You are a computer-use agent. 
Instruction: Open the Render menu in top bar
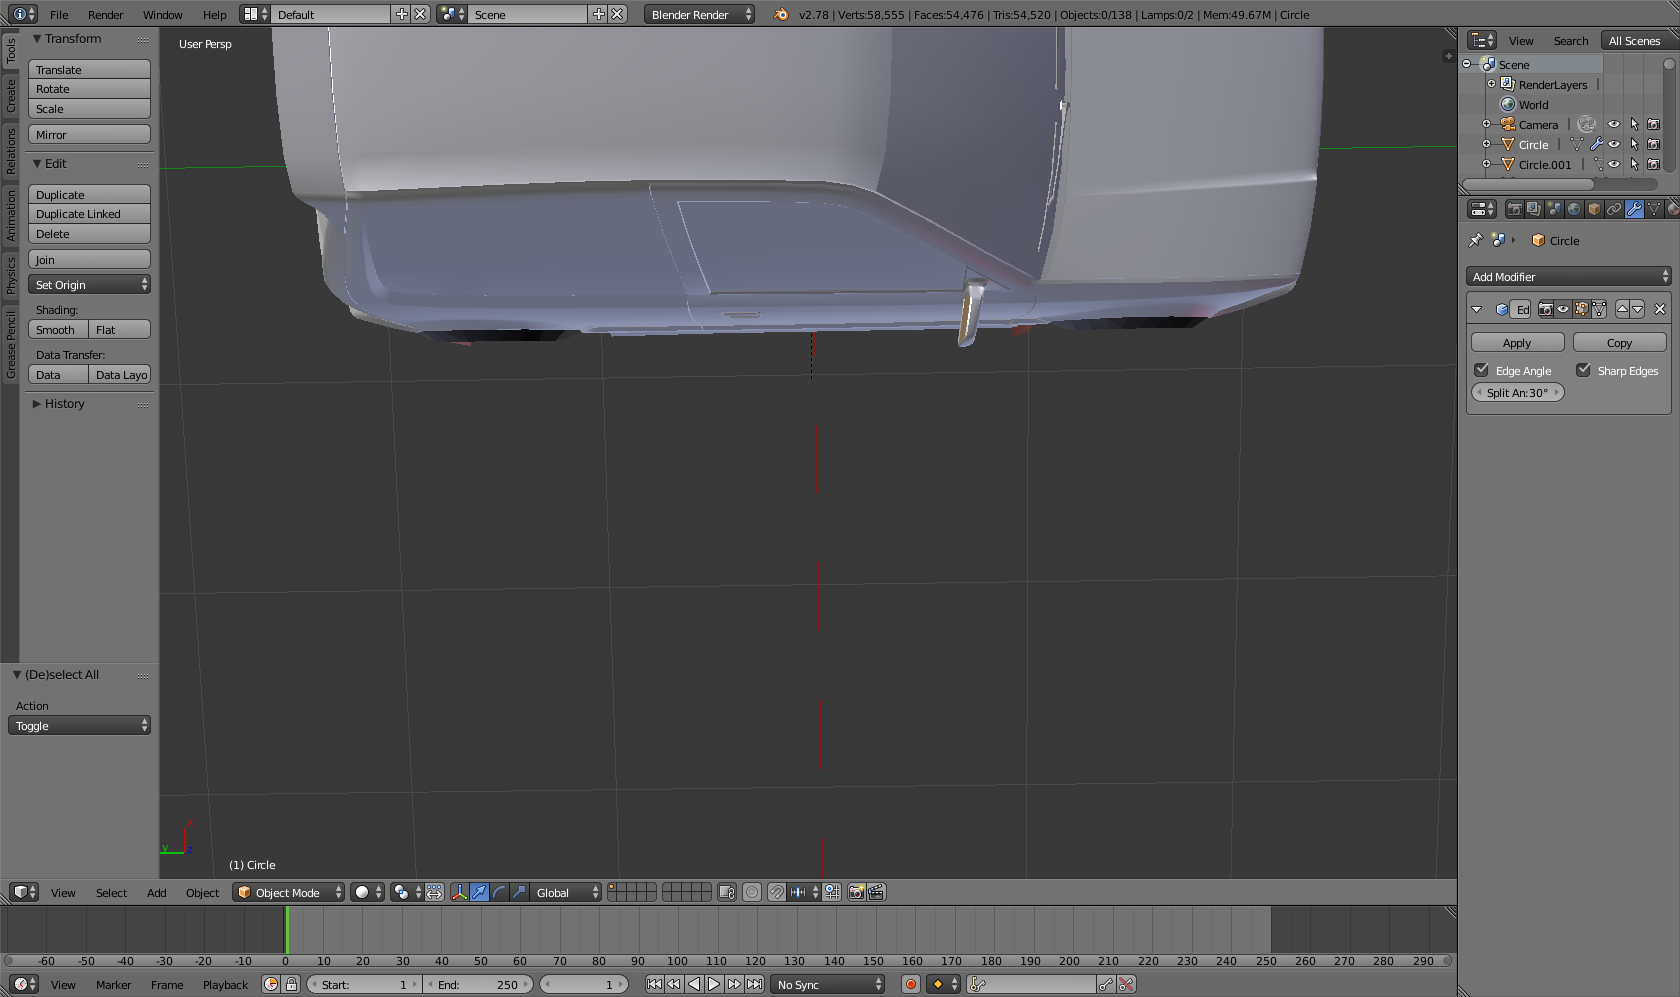tap(105, 15)
